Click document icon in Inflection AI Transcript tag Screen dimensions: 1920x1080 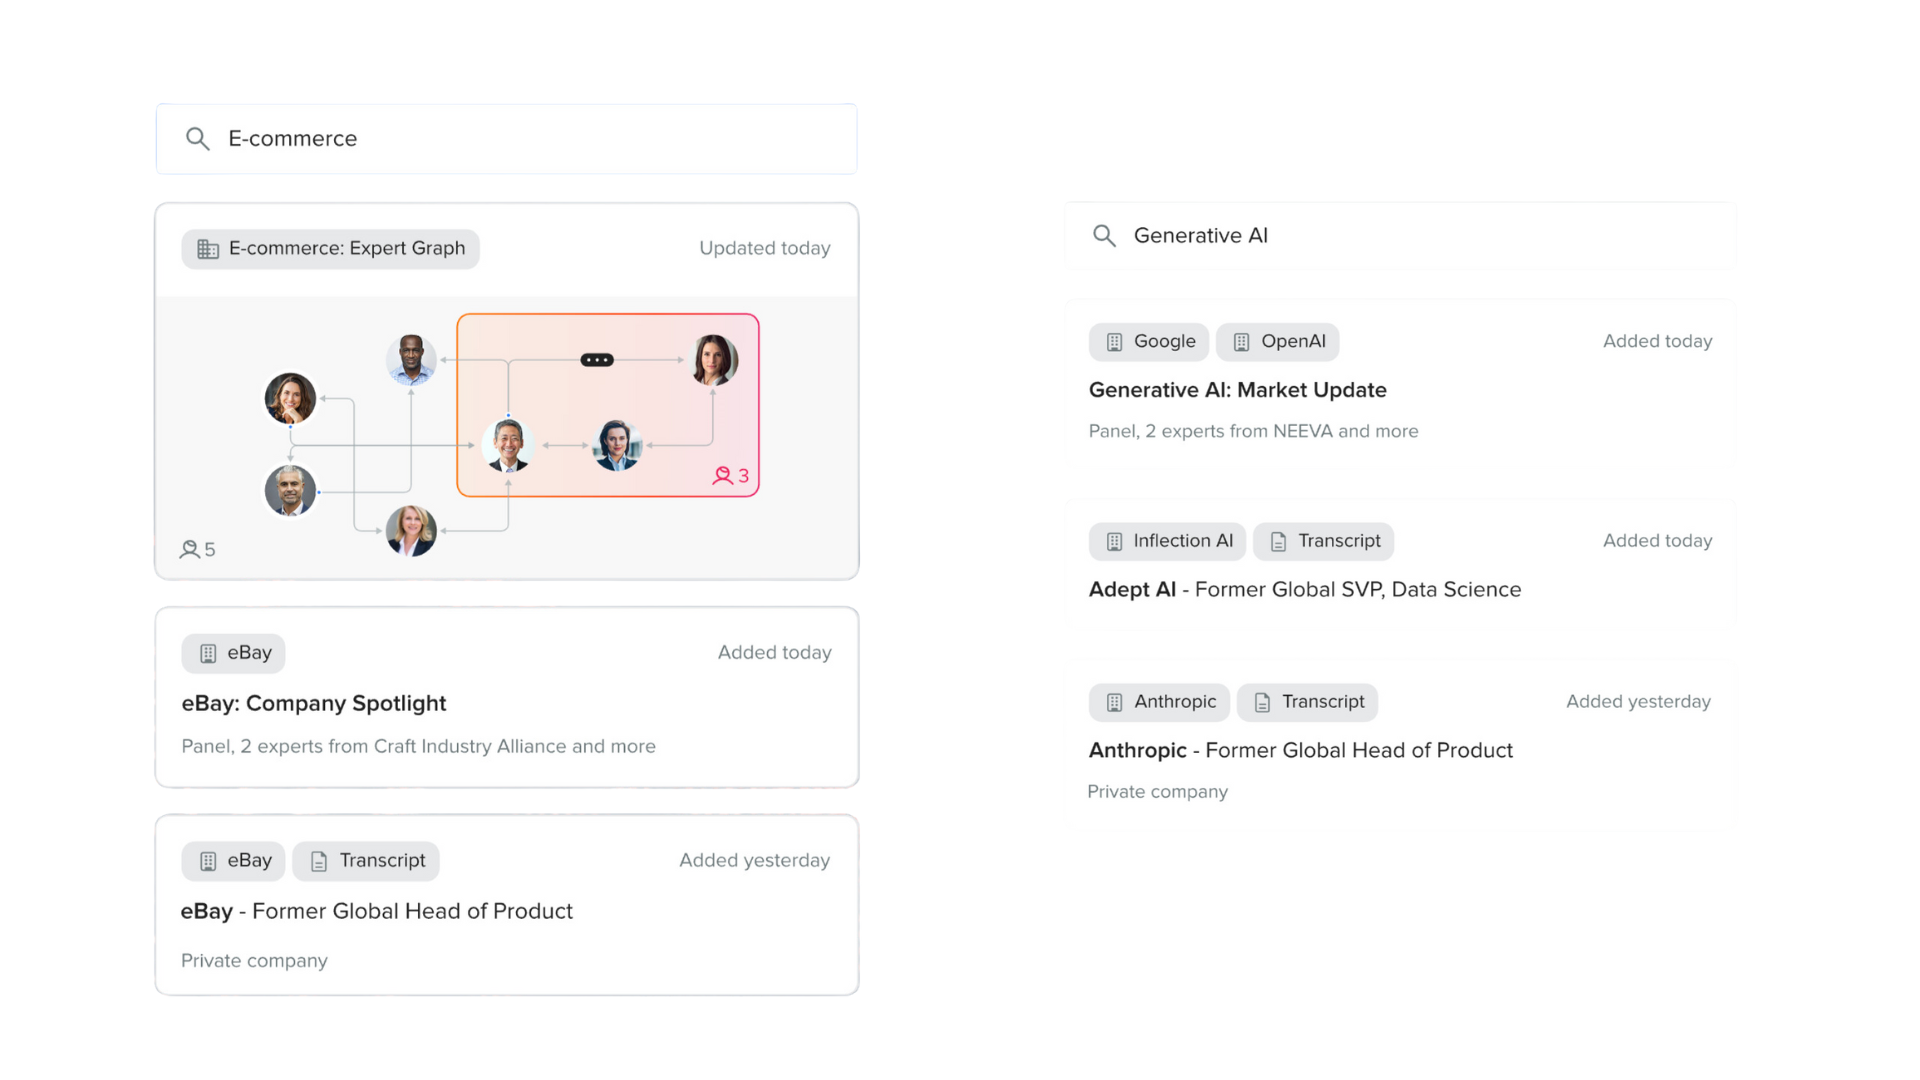pos(1278,542)
